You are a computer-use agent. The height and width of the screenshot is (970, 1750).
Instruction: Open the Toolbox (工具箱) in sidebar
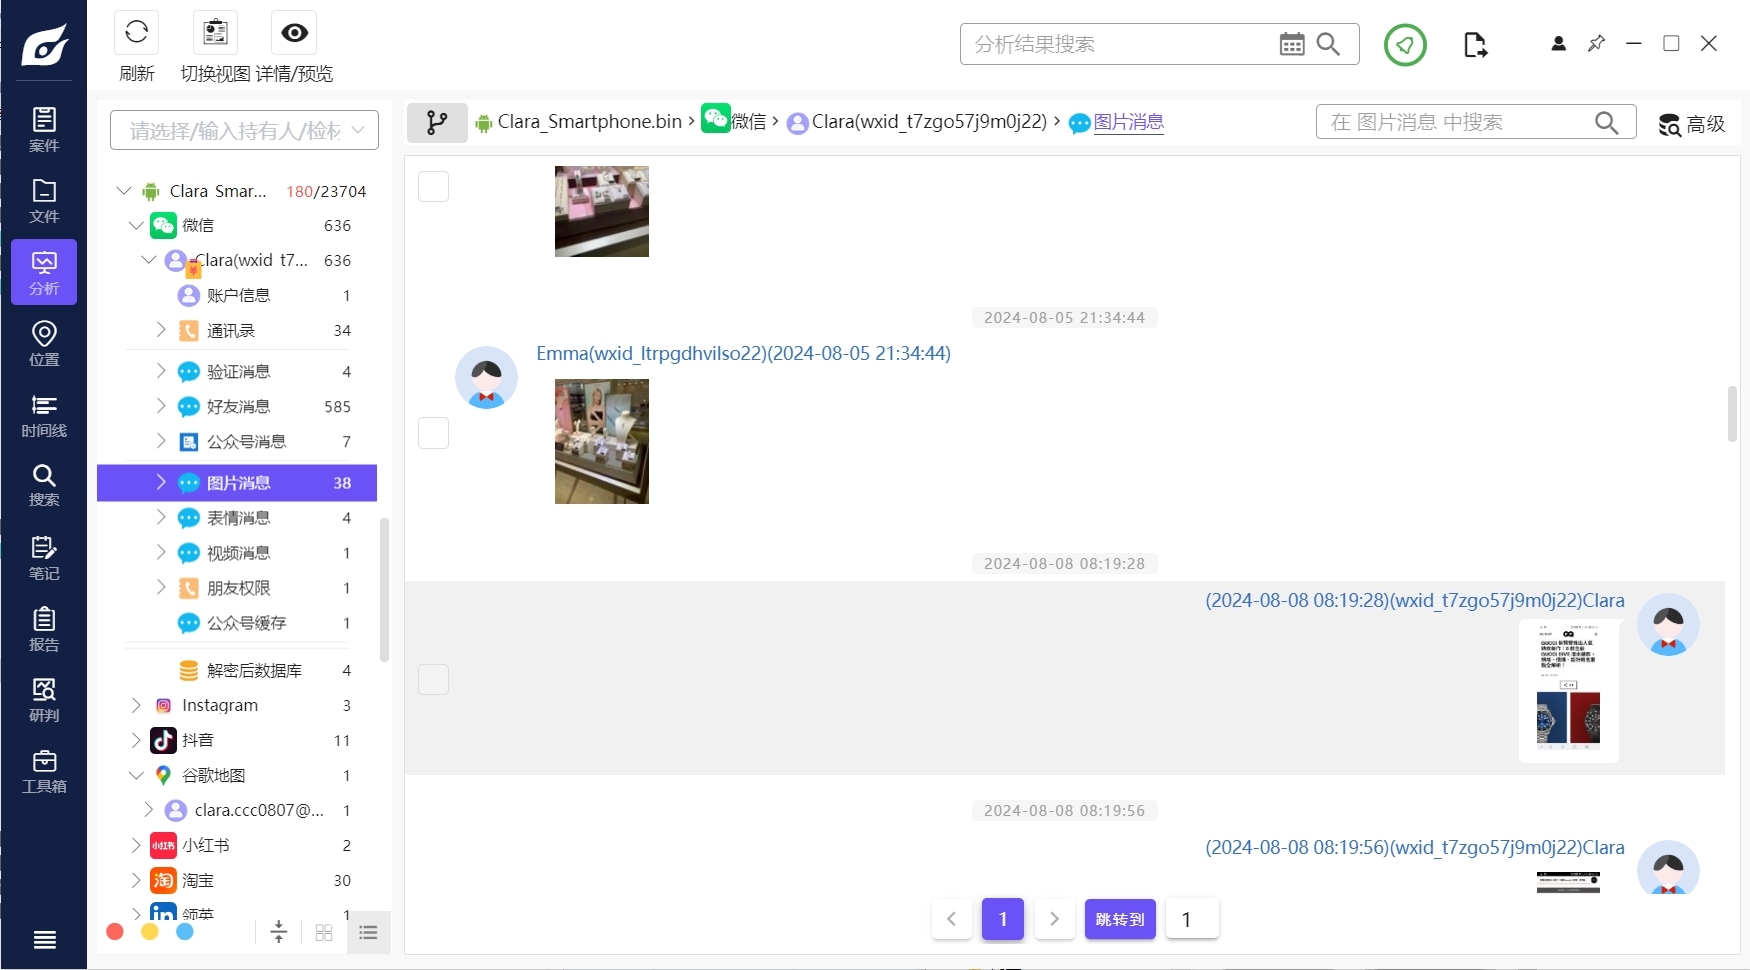point(44,771)
